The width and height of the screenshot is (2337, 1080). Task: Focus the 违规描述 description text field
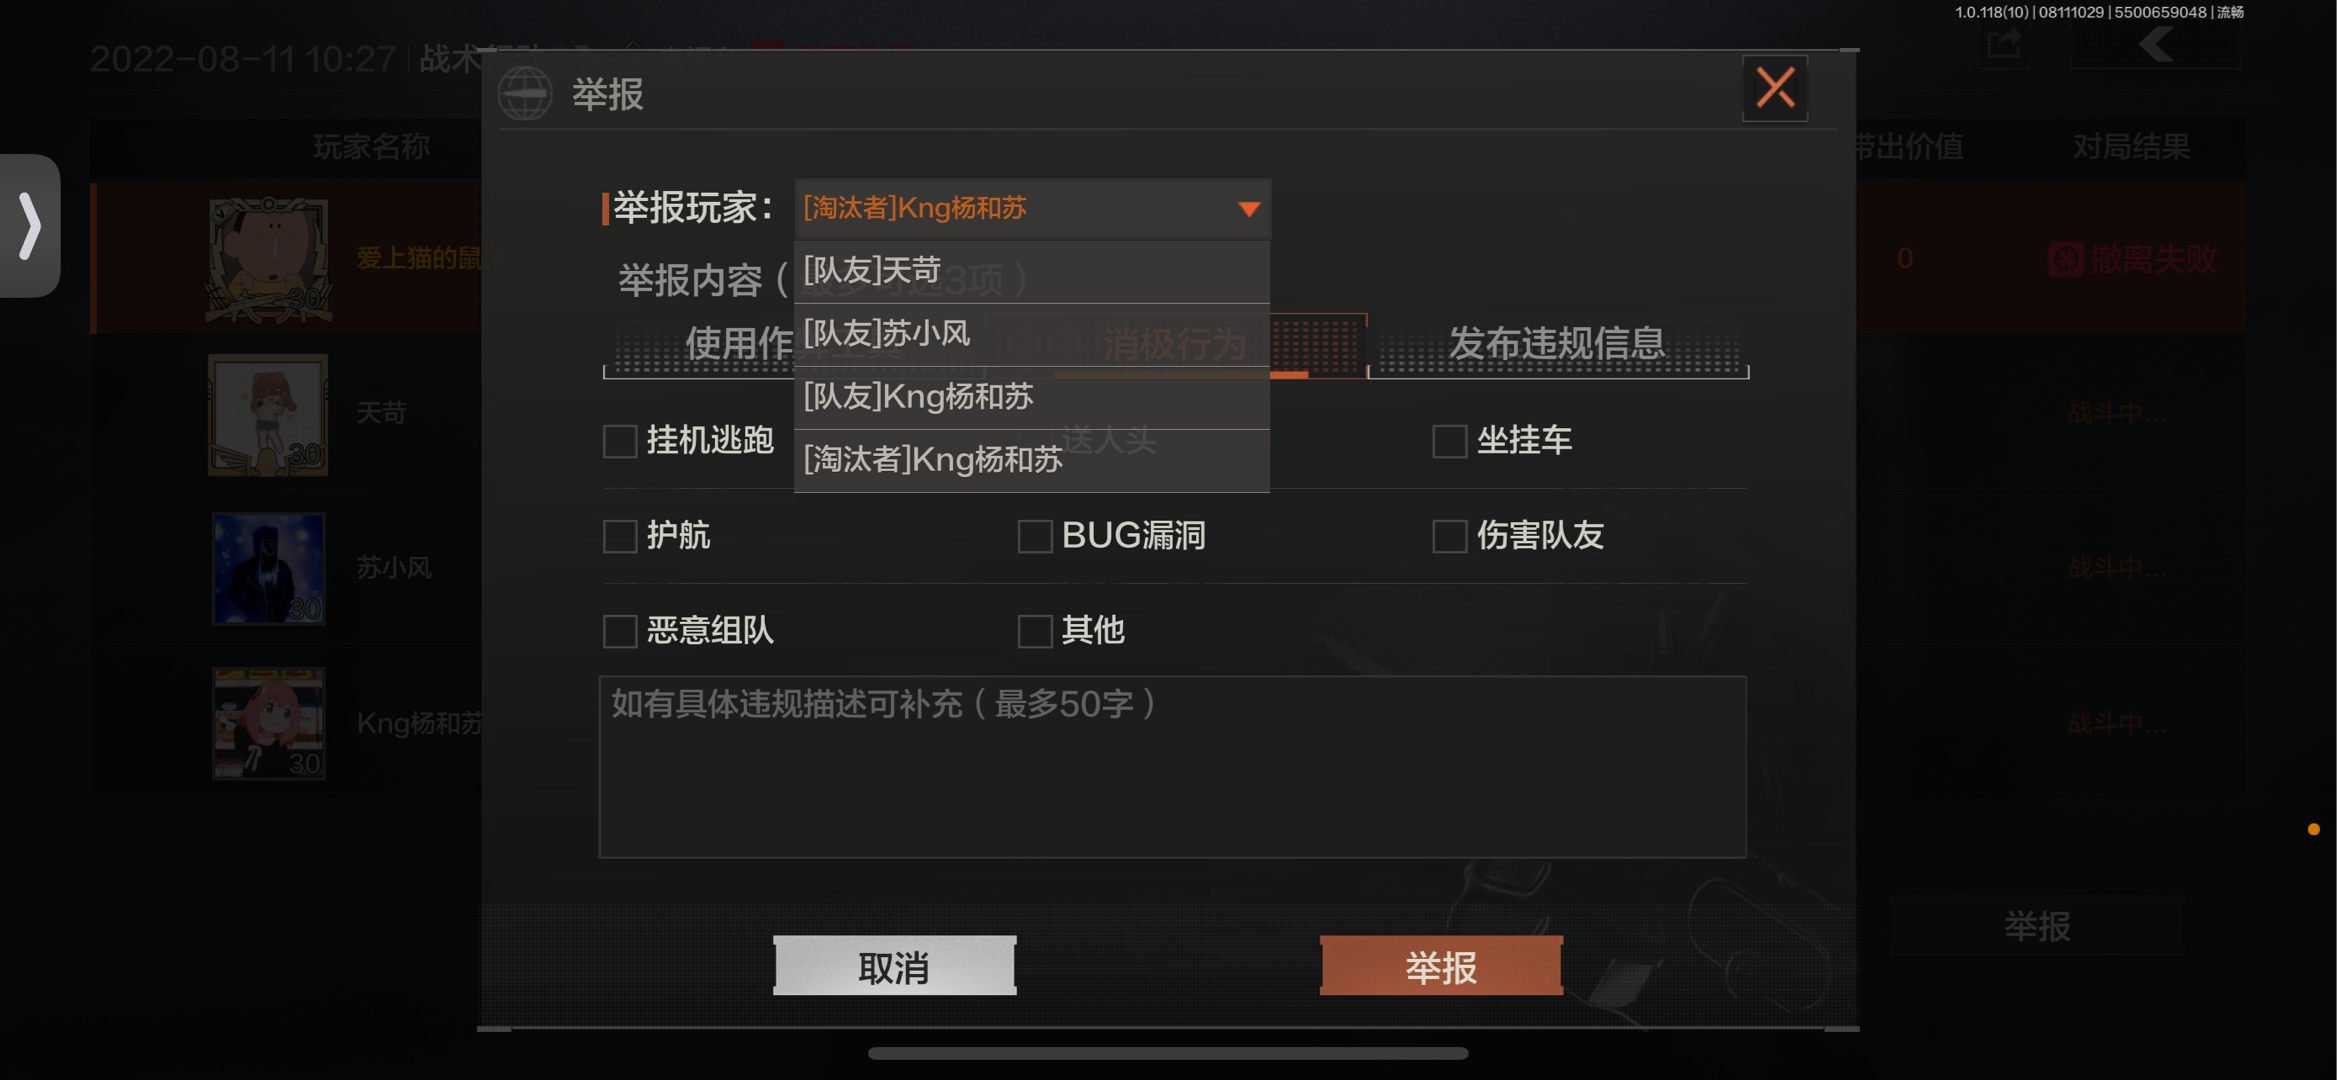[1172, 767]
